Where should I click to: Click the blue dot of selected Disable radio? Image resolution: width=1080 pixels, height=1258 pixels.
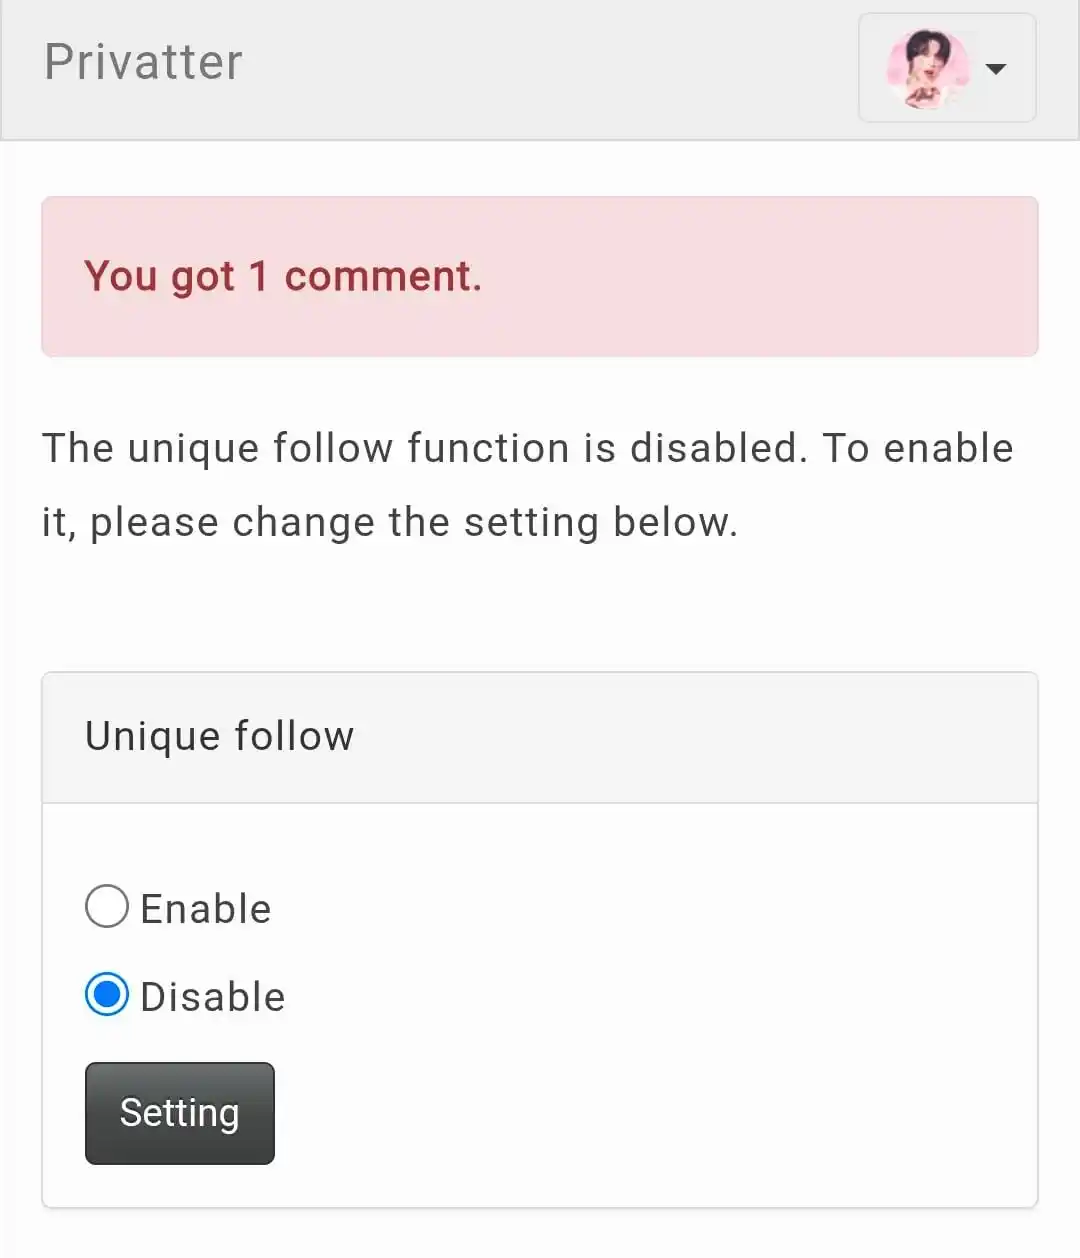[x=107, y=995]
